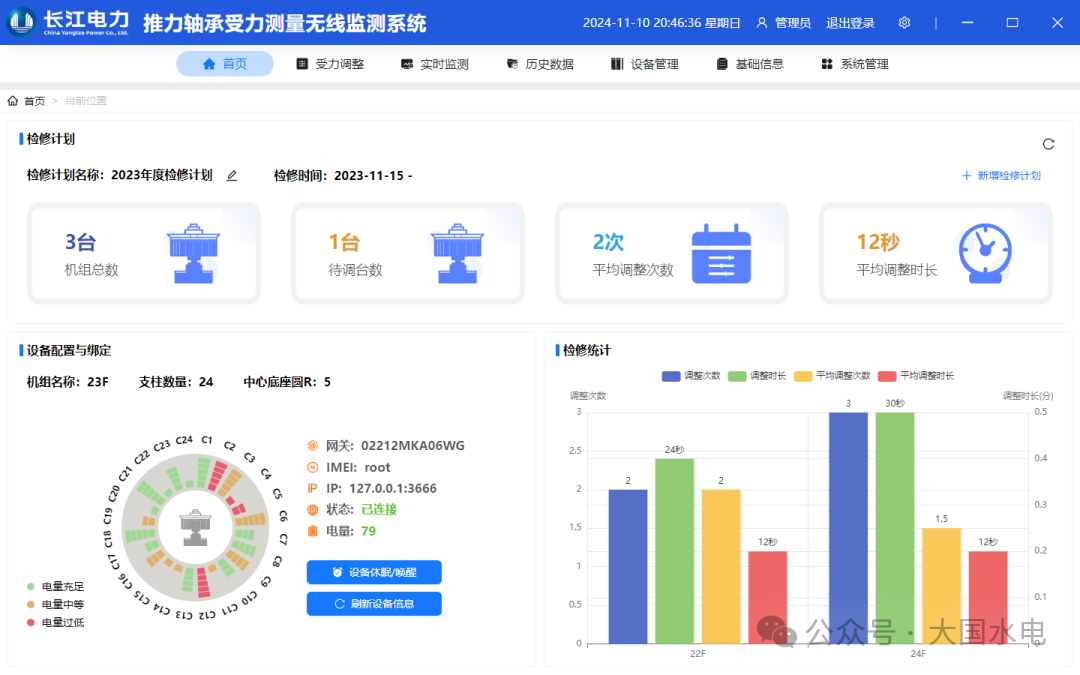The height and width of the screenshot is (675, 1080).
Task: Click the edit pencil beside 检修计划名称
Action: [232, 176]
